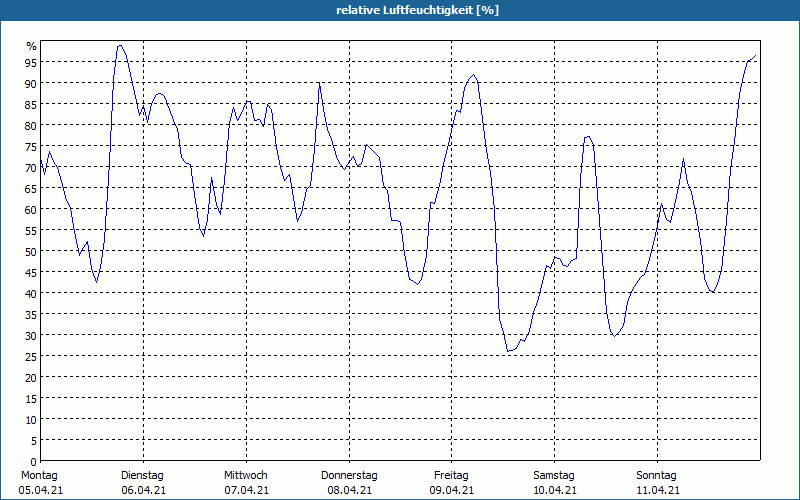This screenshot has height=500, width=800.
Task: Click the y-axis value '30'
Action: 31,335
